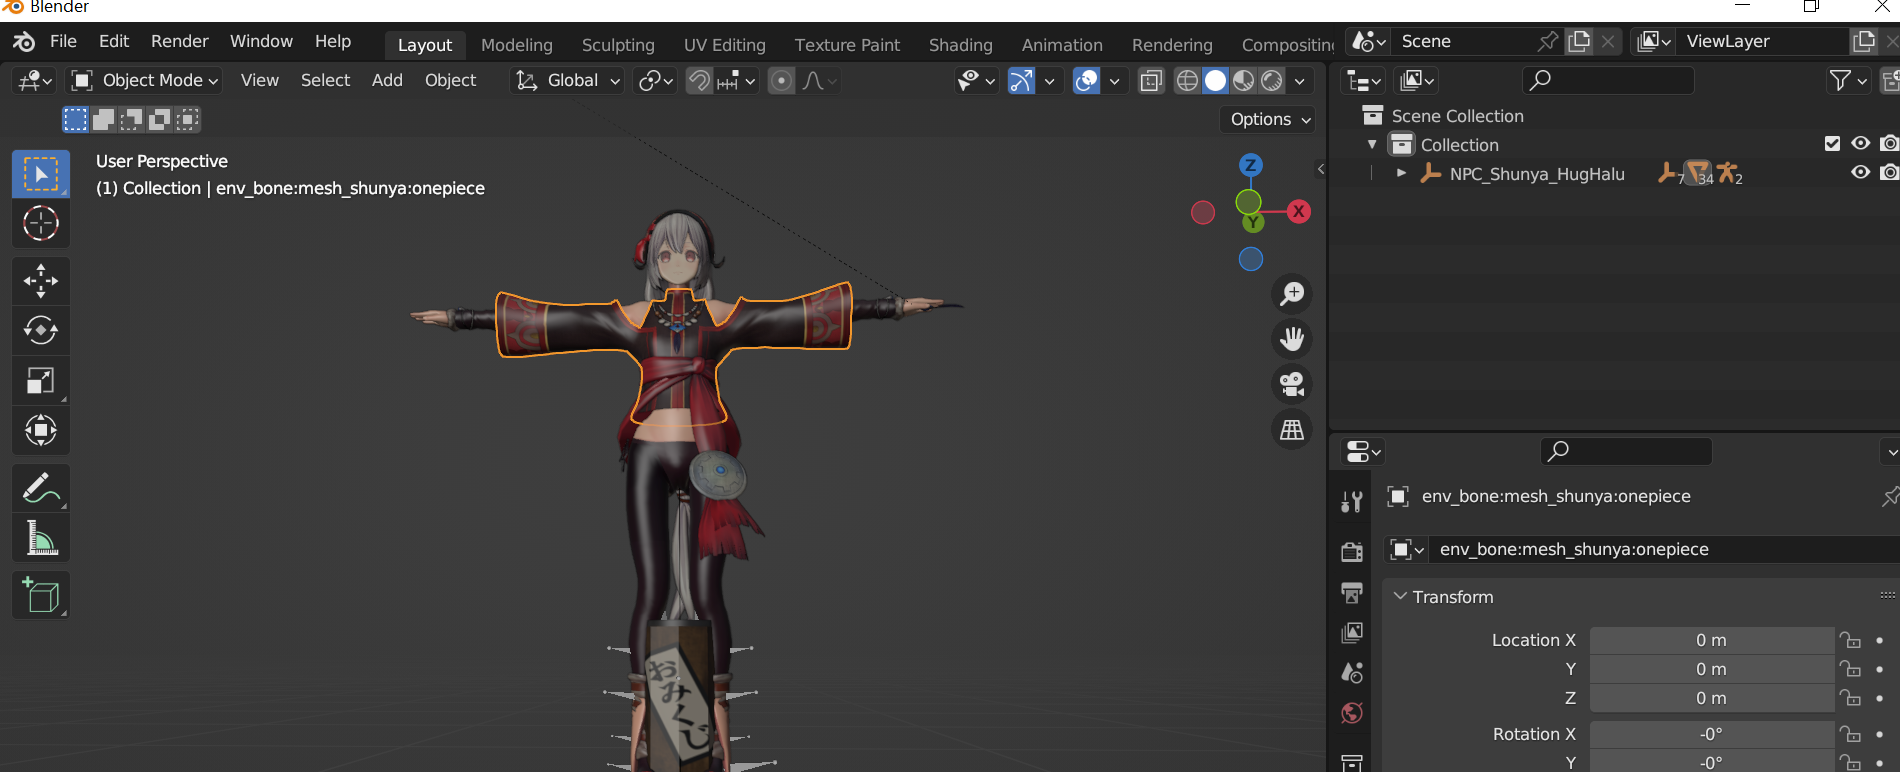This screenshot has width=1900, height=772.
Task: Pick the Add Cube tool
Action: 41,596
